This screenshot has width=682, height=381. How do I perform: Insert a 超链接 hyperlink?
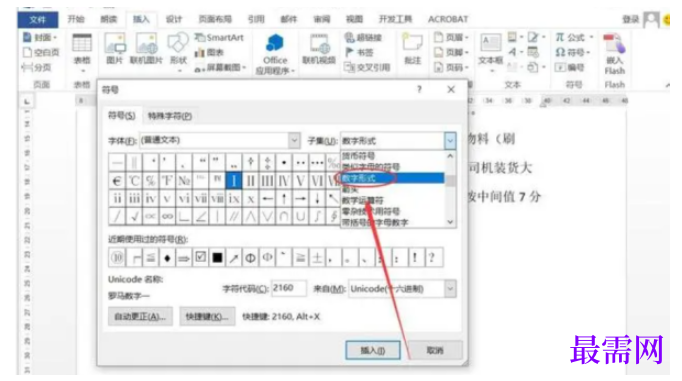click(363, 37)
